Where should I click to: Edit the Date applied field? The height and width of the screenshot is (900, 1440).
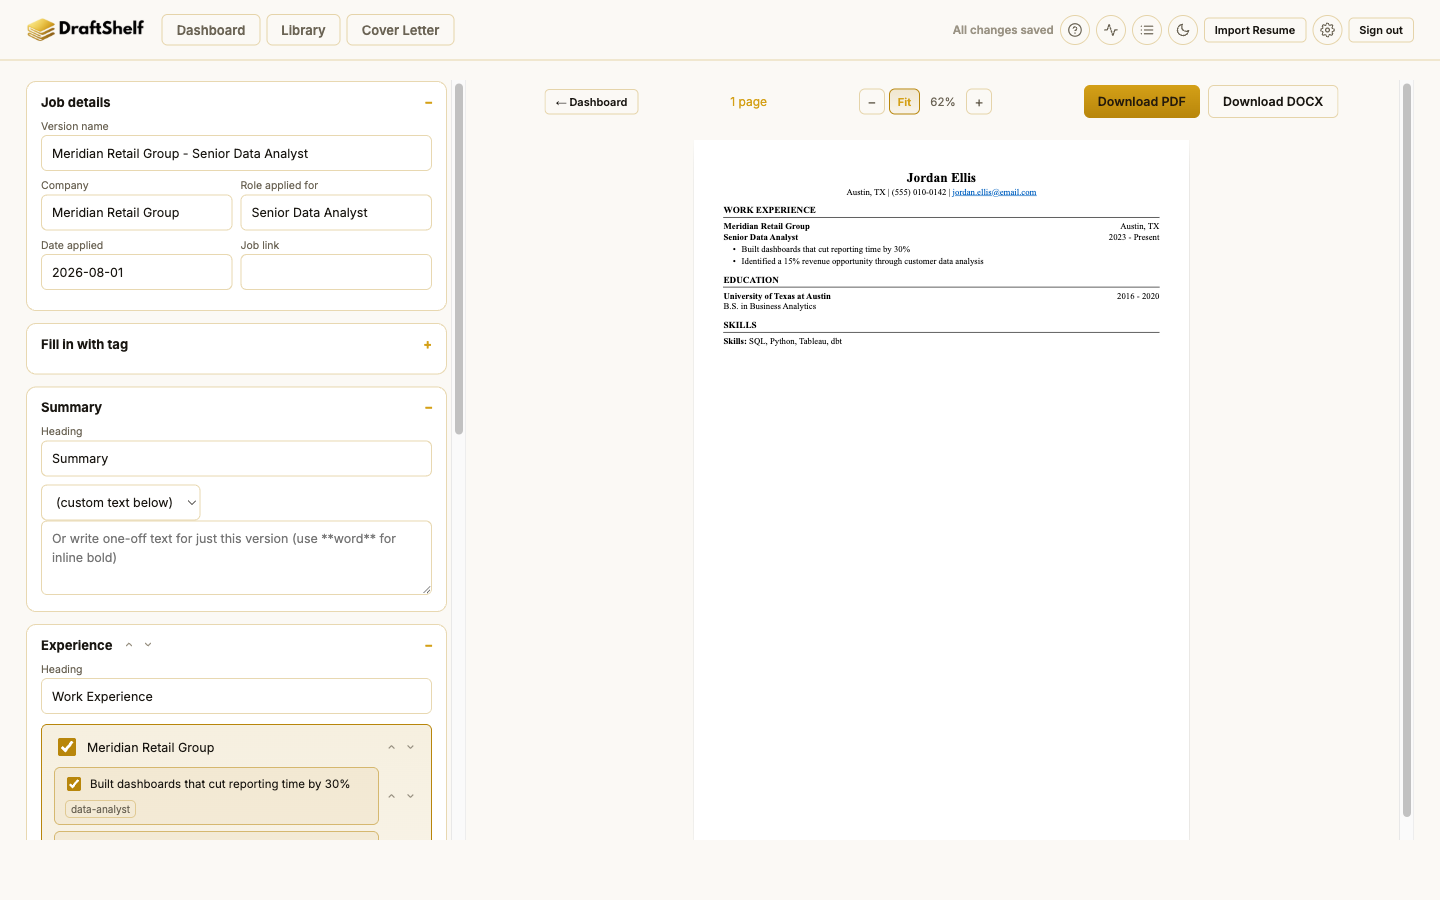pos(136,272)
